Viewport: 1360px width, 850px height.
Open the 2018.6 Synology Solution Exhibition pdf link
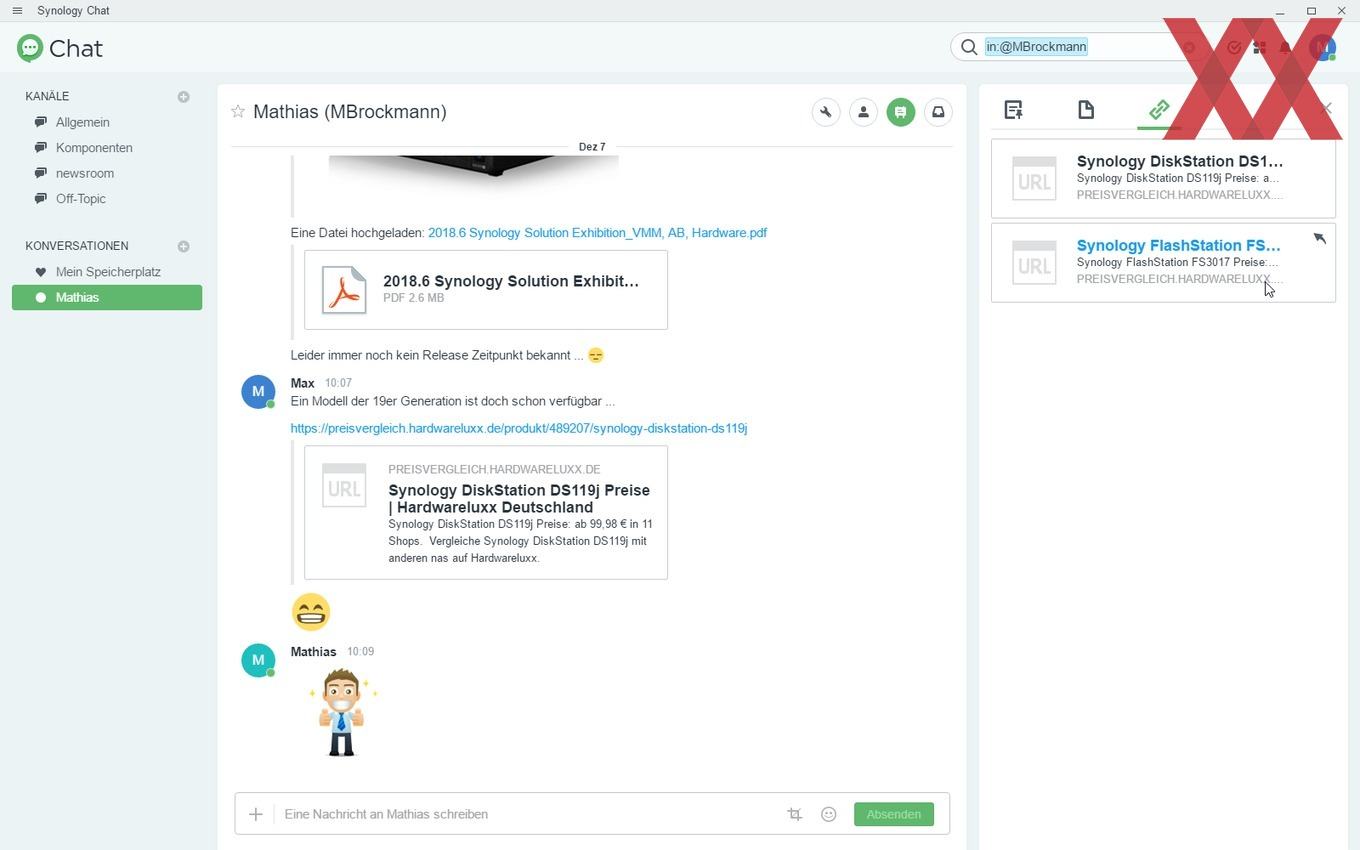[x=597, y=233]
